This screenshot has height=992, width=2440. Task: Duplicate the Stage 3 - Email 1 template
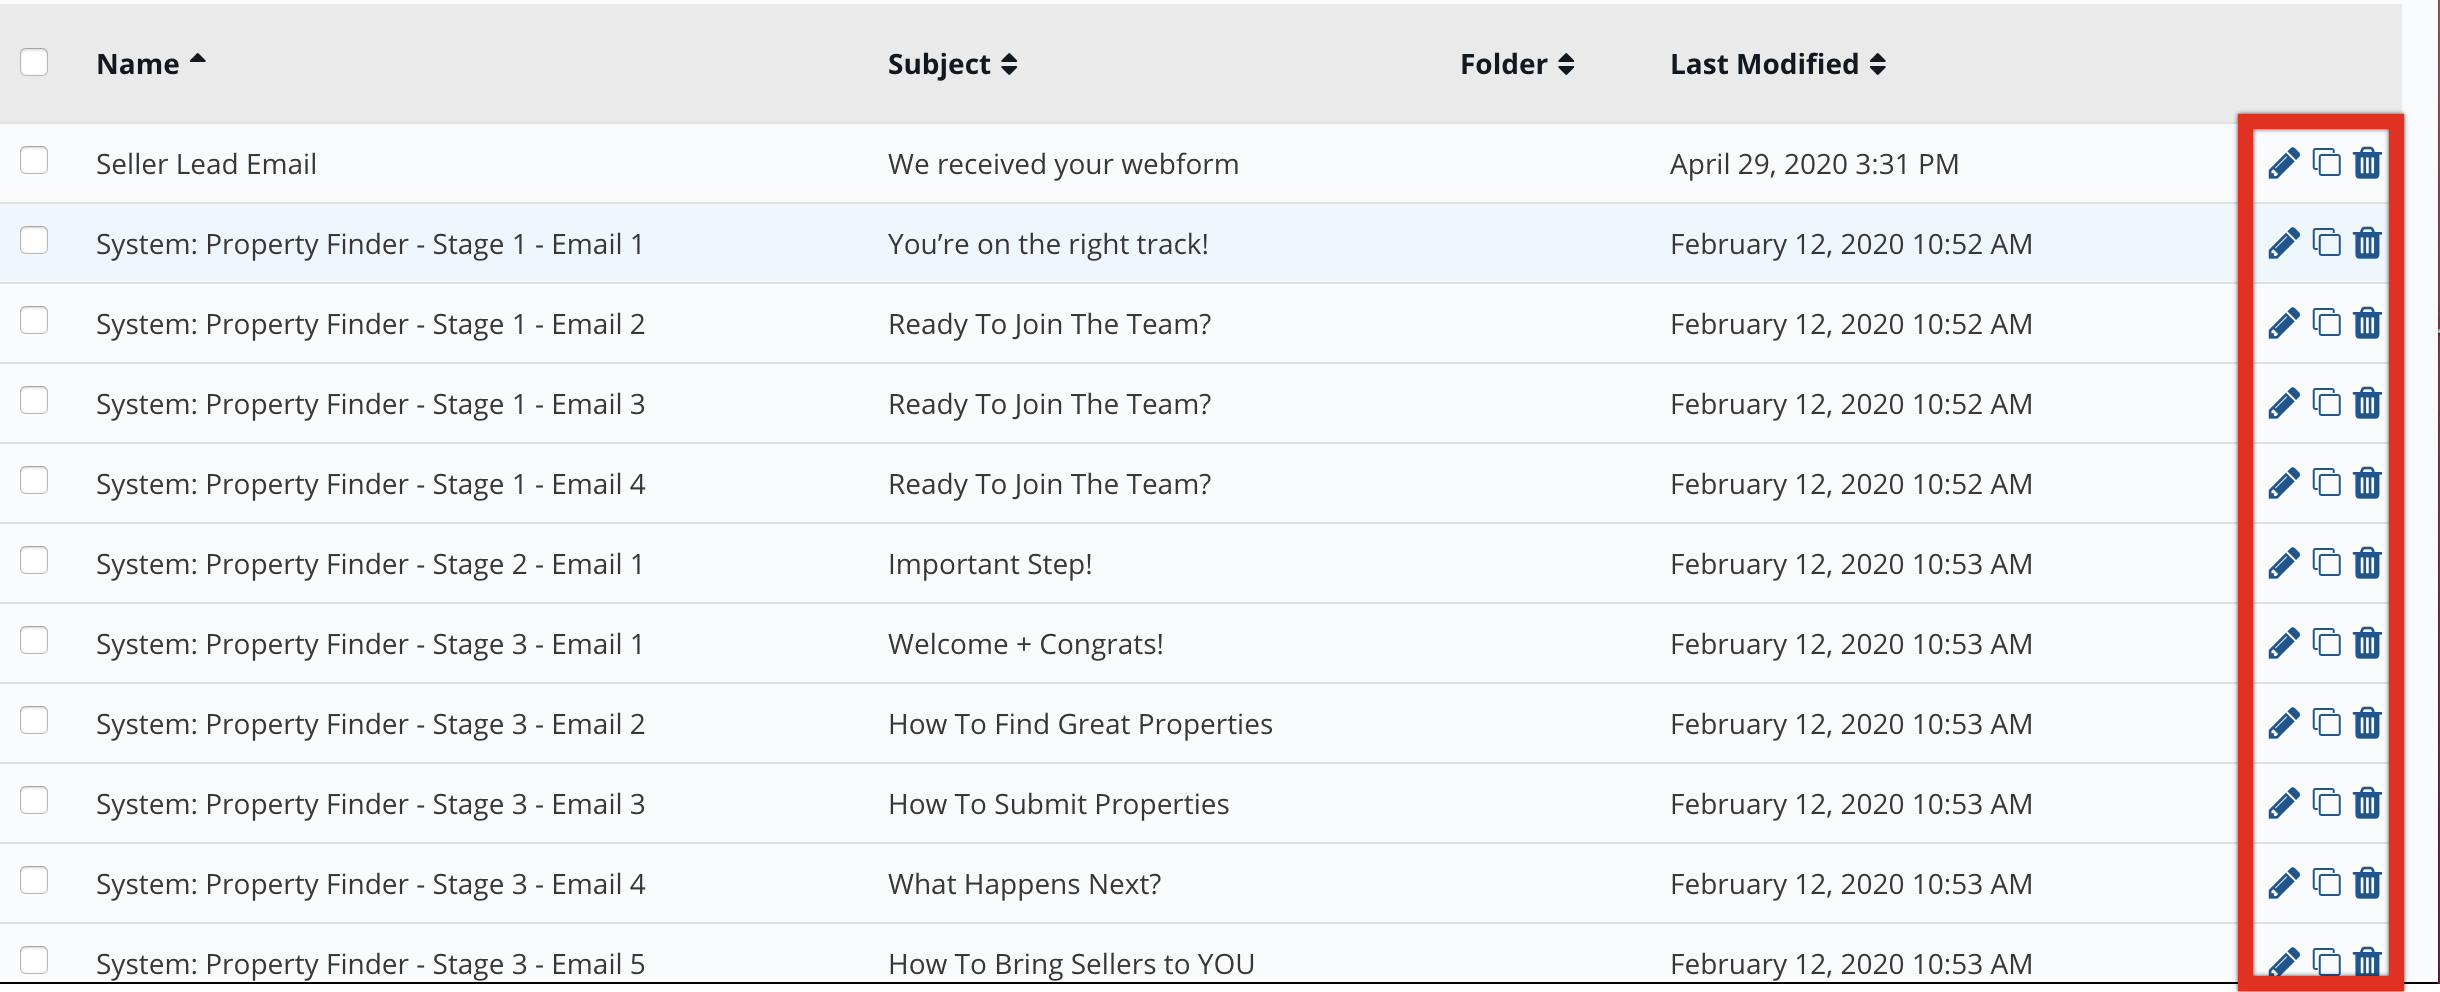[x=2326, y=642]
